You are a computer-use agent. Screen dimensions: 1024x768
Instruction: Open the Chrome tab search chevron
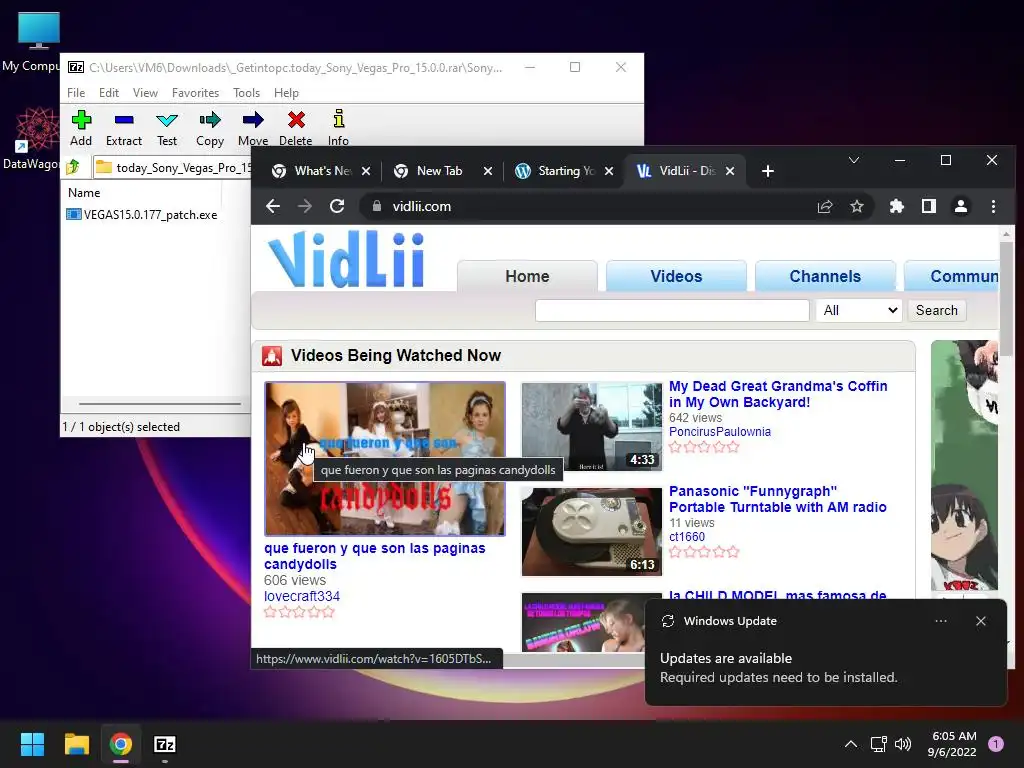point(854,161)
